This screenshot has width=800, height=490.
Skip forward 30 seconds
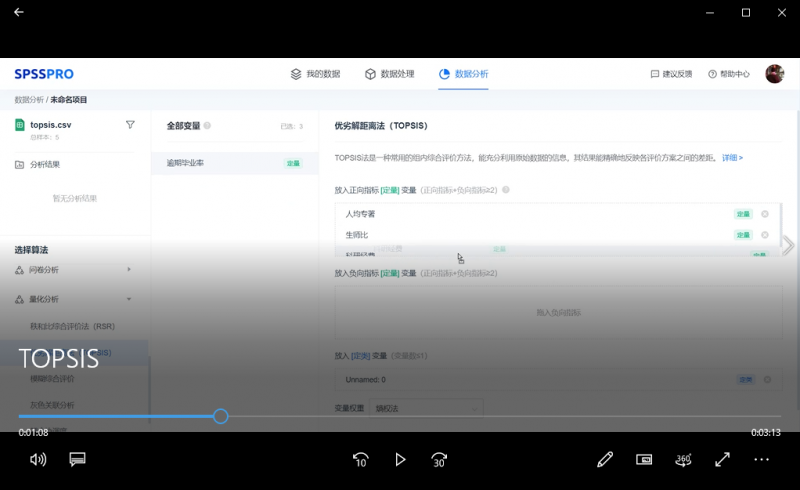pyautogui.click(x=439, y=460)
